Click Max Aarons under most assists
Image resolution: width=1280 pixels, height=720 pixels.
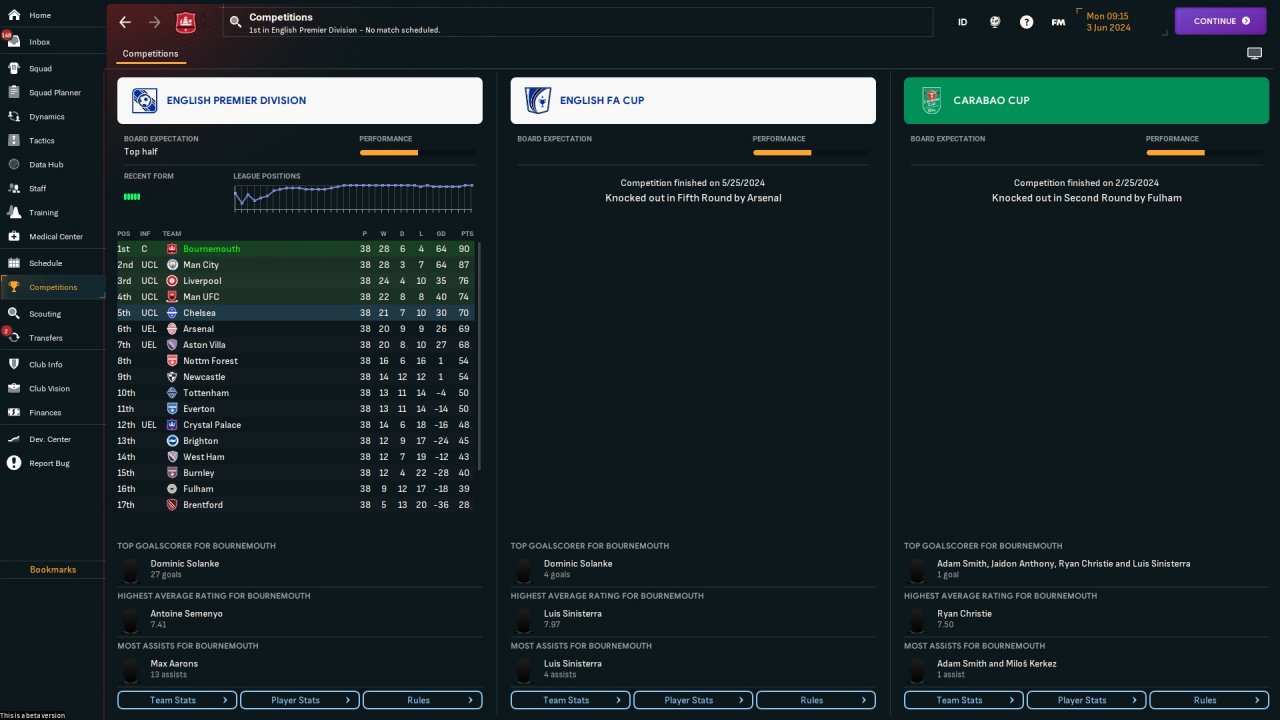[x=175, y=664]
